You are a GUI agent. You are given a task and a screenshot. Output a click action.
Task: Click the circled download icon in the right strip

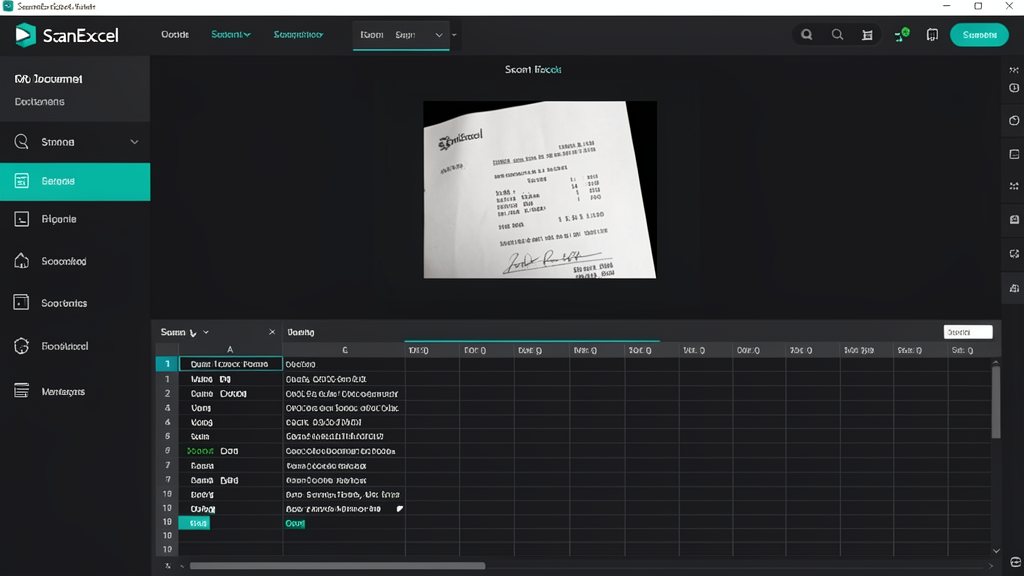(1014, 88)
